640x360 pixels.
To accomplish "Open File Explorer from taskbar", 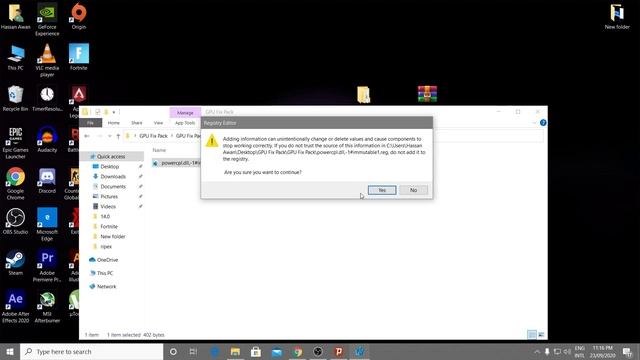I will coord(235,351).
